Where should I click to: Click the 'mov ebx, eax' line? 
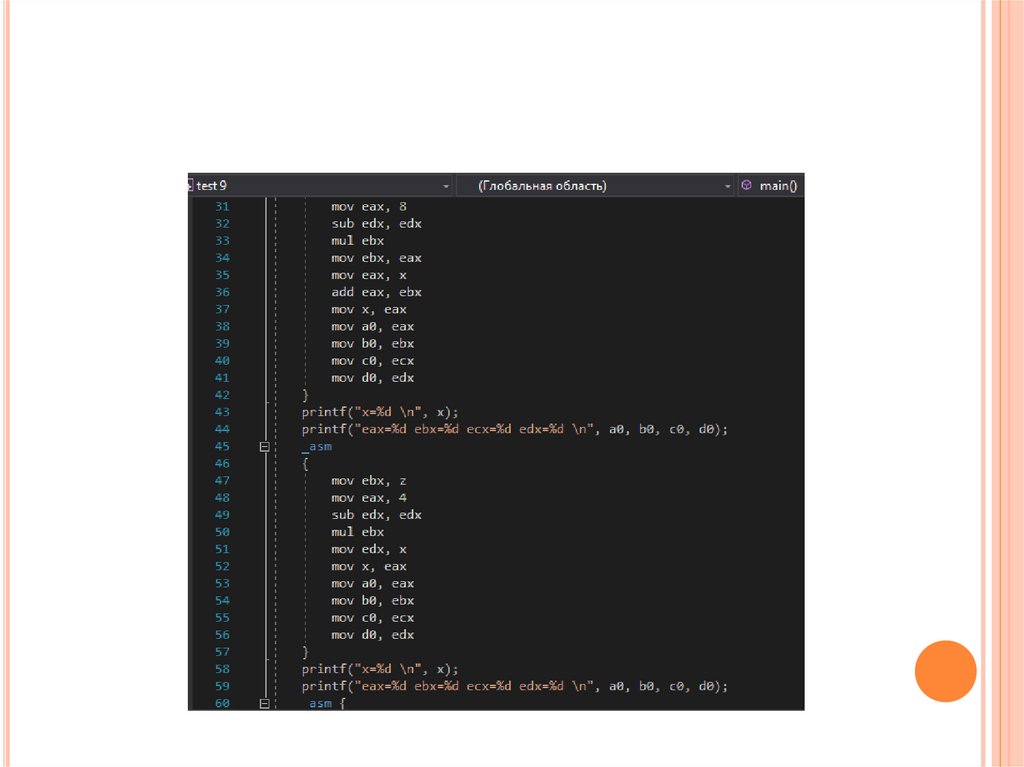coord(376,258)
